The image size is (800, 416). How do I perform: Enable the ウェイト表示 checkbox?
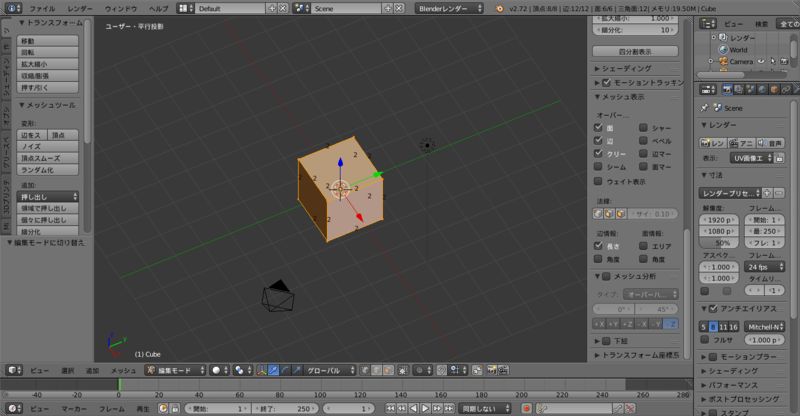tap(598, 181)
